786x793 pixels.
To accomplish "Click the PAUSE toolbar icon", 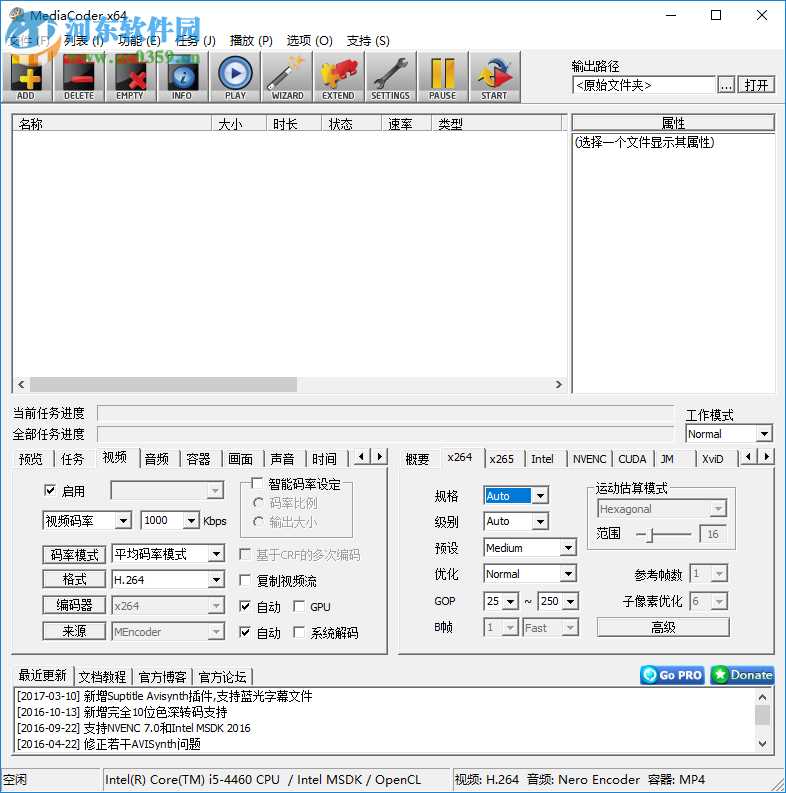I will click(442, 76).
